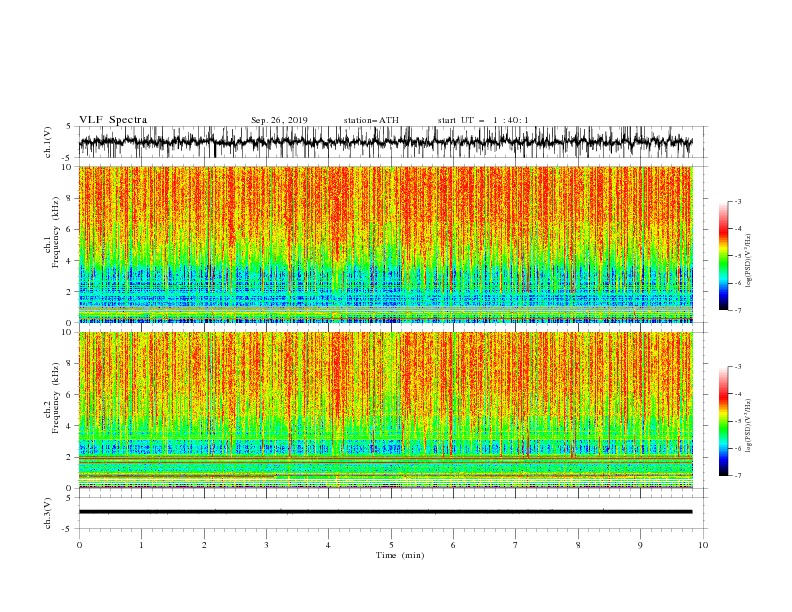Click the ch.1 voltage waveform trace

point(385,142)
